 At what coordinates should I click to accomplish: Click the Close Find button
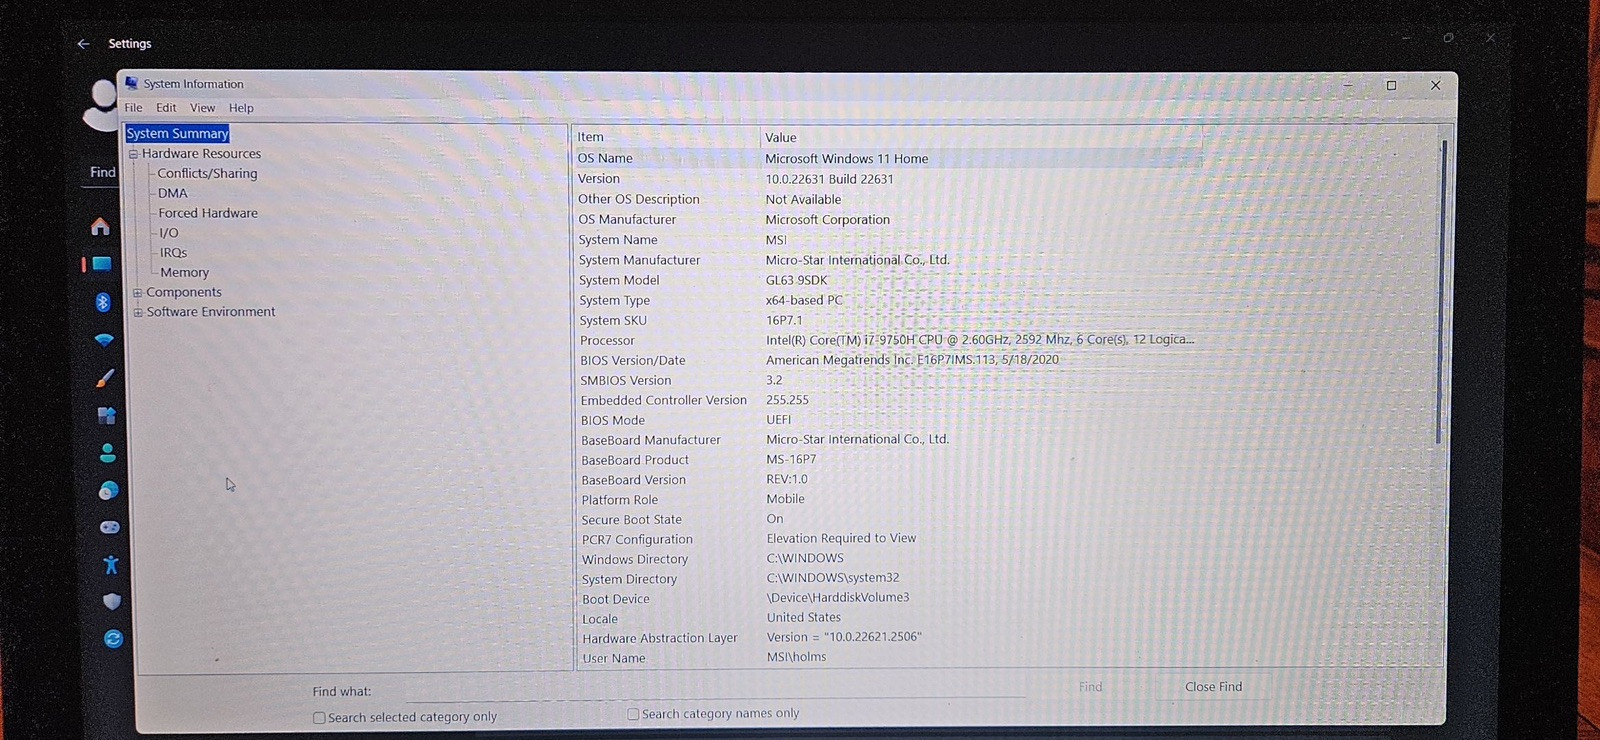(1214, 687)
